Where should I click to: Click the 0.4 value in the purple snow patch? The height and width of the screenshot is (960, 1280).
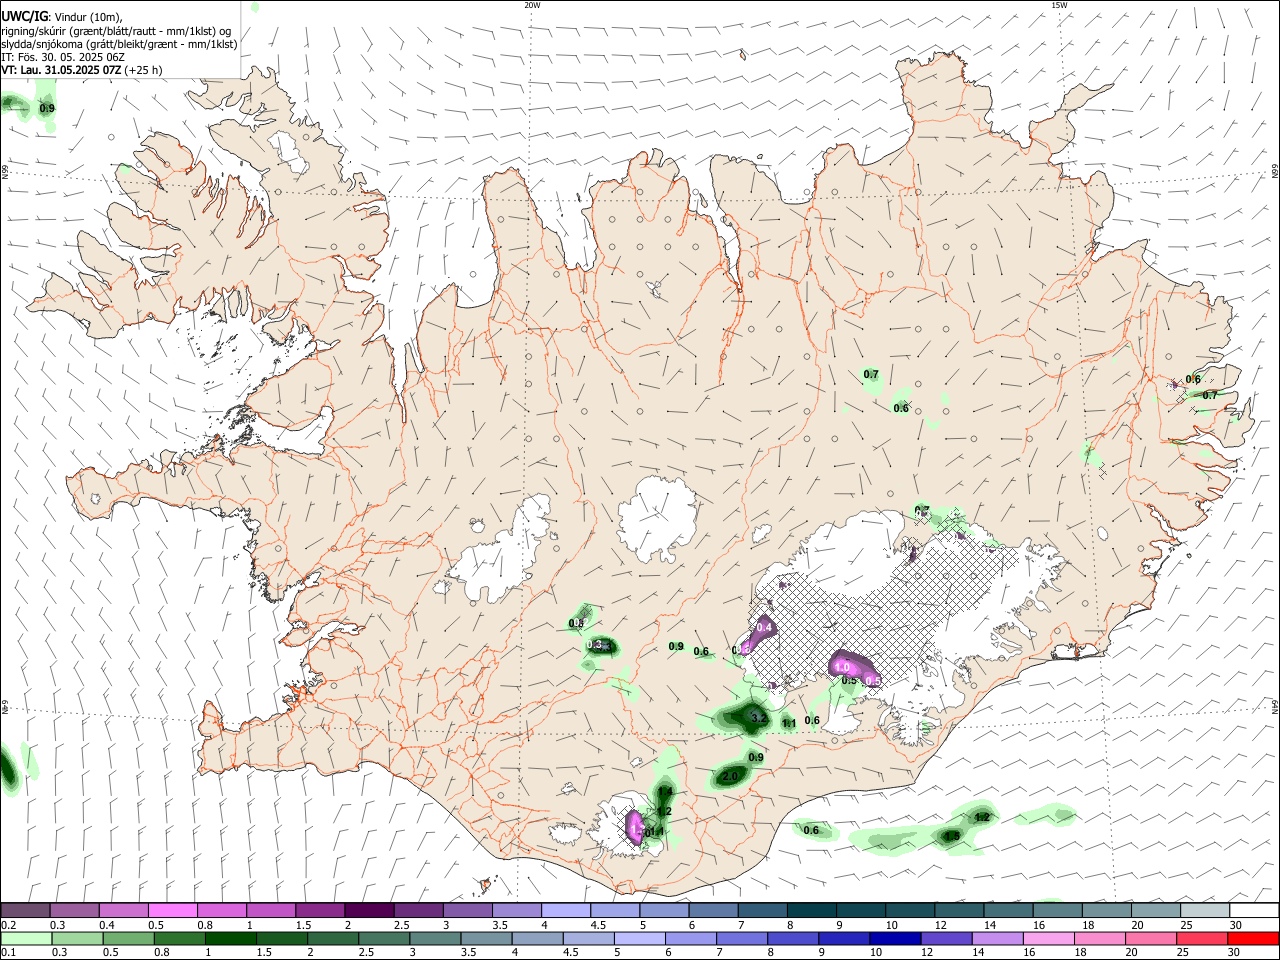(765, 627)
